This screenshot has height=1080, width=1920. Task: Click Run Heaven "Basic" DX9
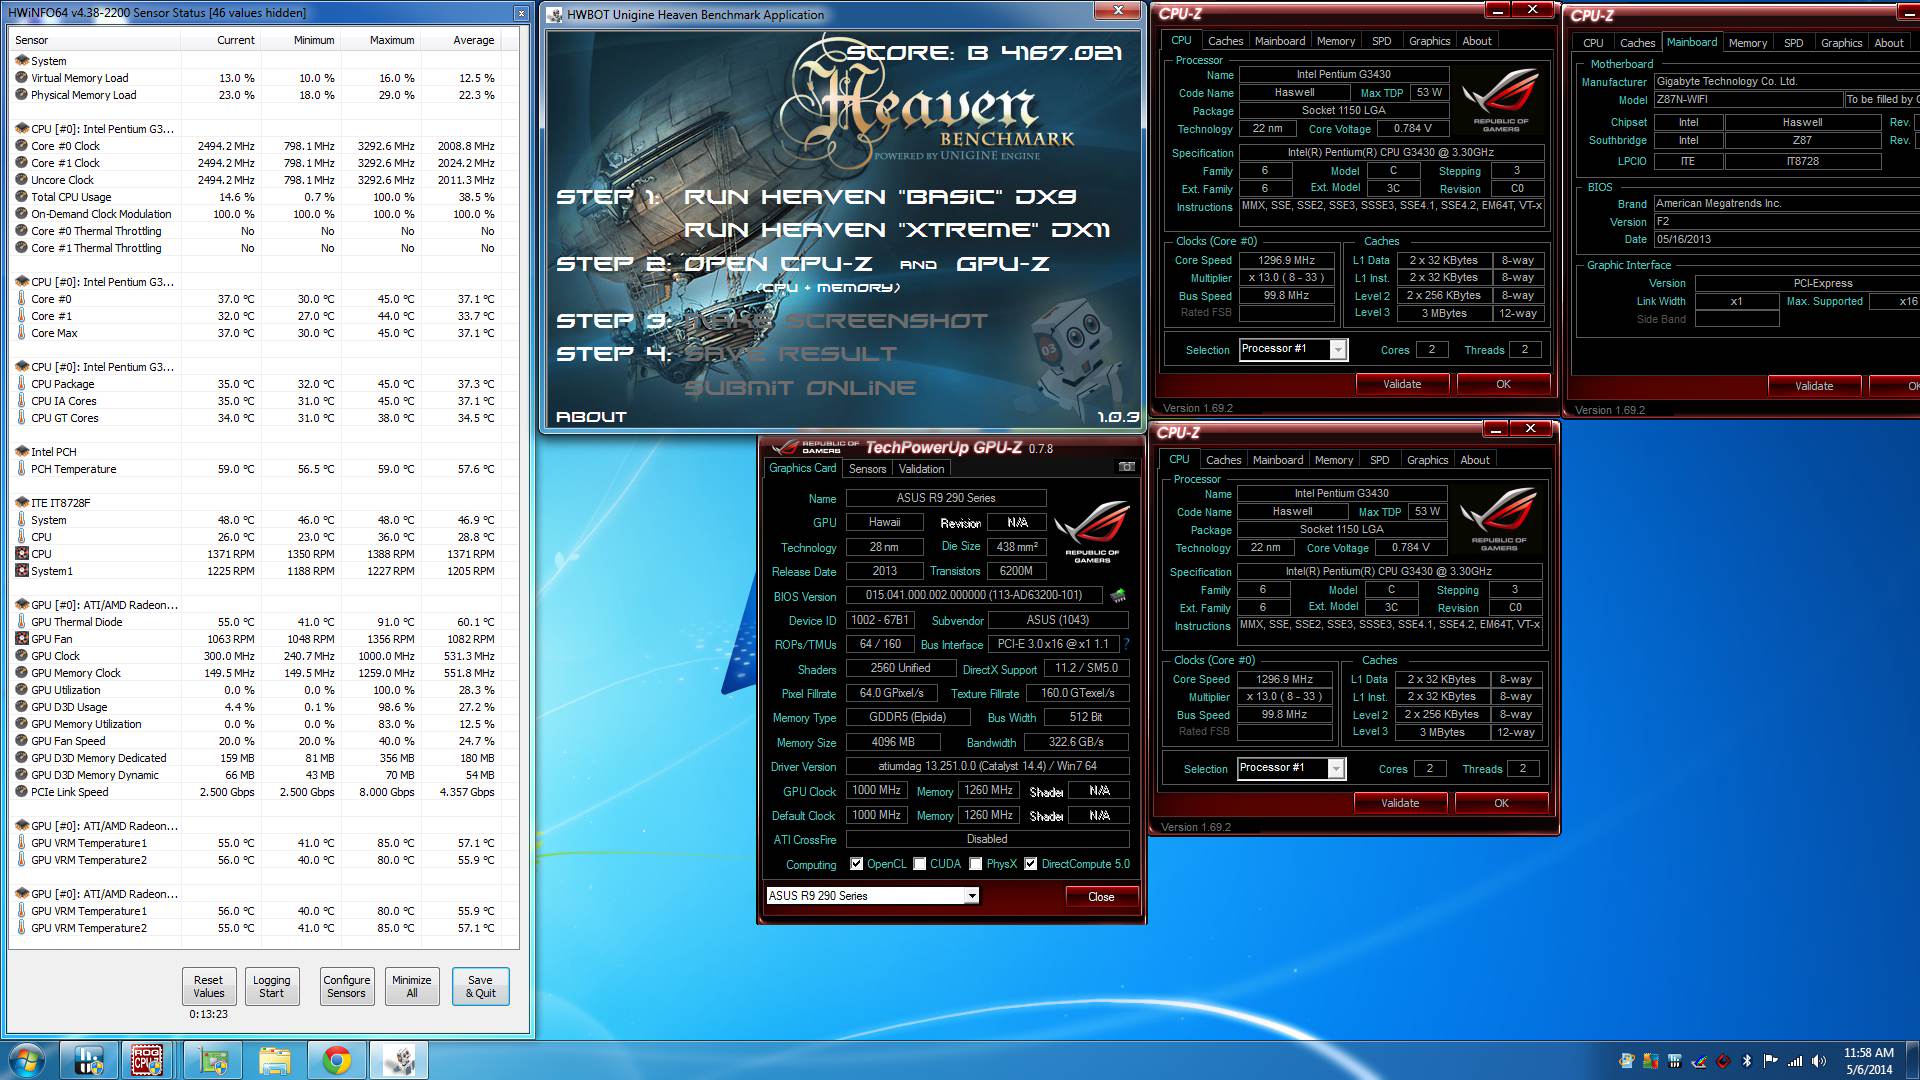tap(879, 197)
